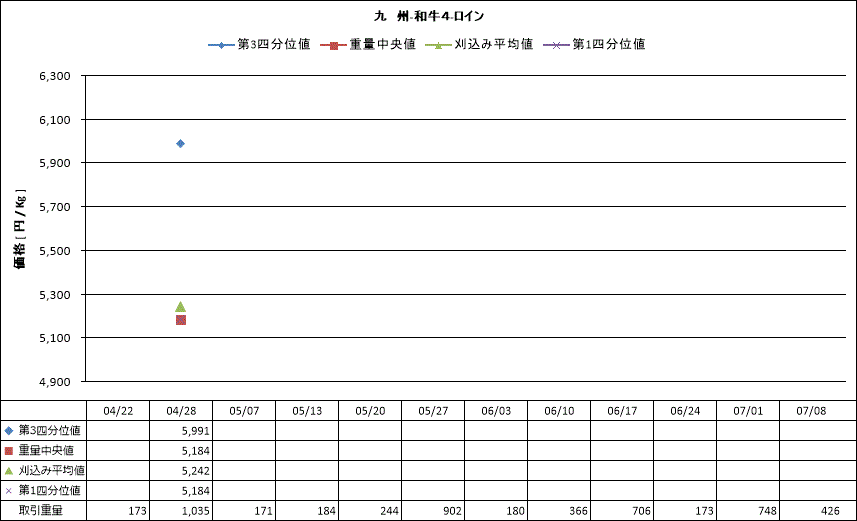857x521 pixels.
Task: Click the 第1四分位値 legend label text
Action: [609, 44]
